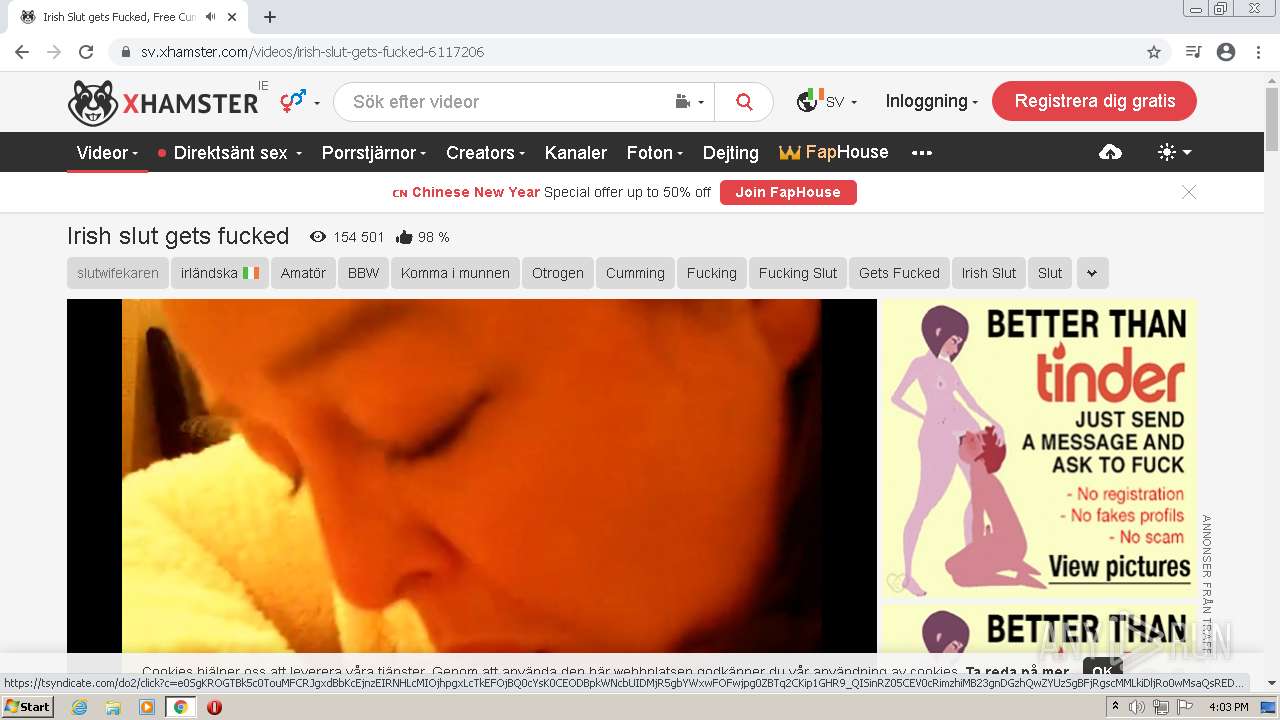Show hidden tray icons arrow
This screenshot has height=720, width=1280.
(x=1115, y=707)
